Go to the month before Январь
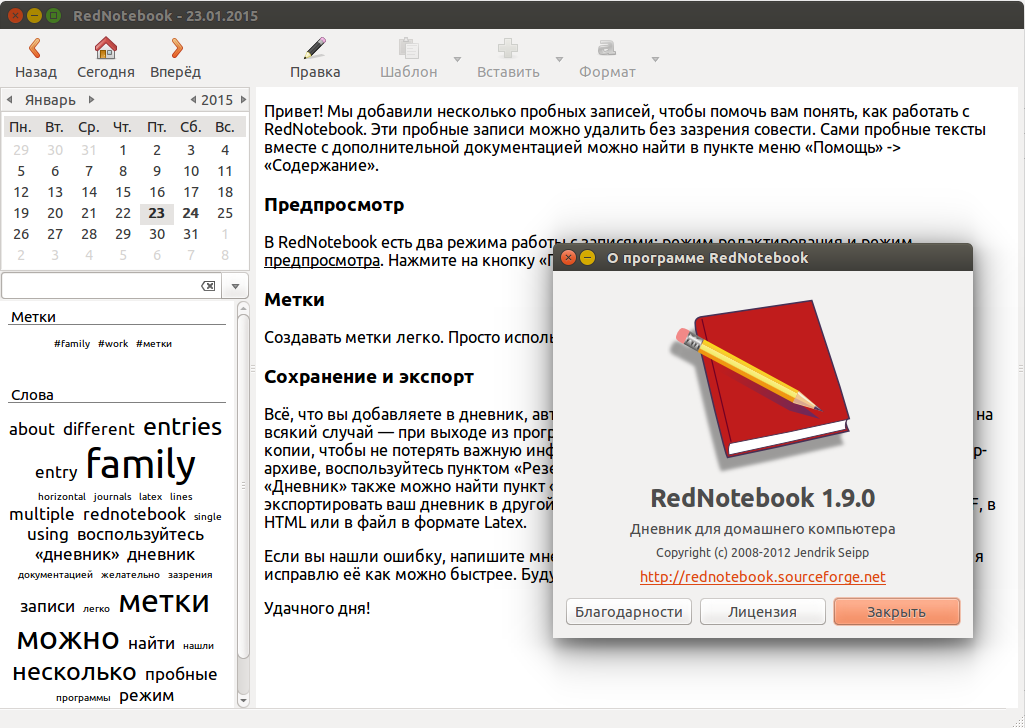The height and width of the screenshot is (728, 1025). [10, 100]
